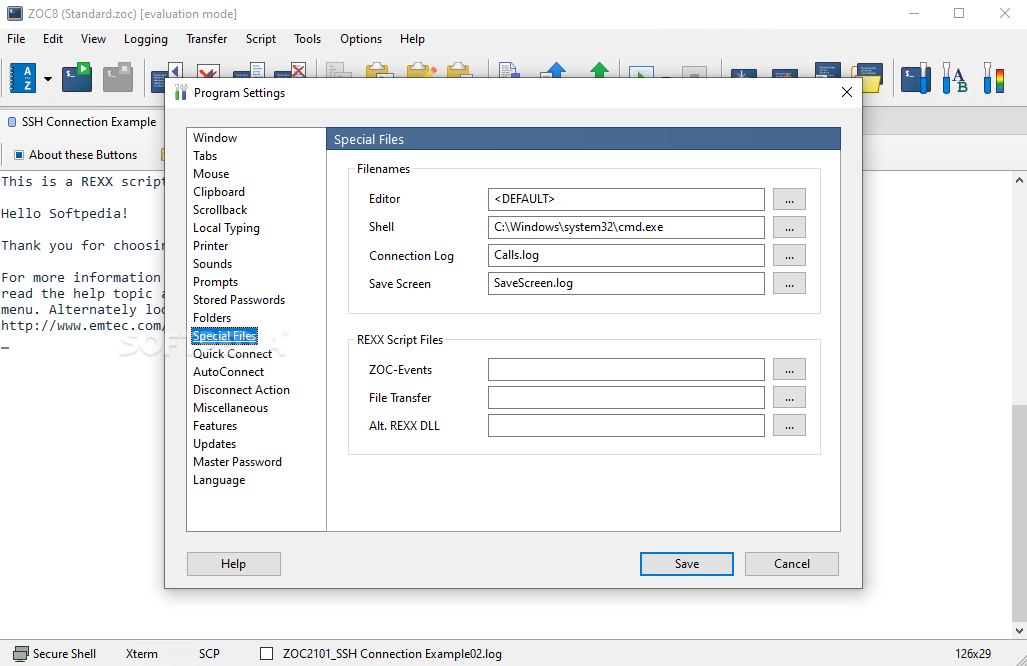The height and width of the screenshot is (666, 1027).
Task: Click the green upward arrow toolbar icon
Action: [x=599, y=70]
